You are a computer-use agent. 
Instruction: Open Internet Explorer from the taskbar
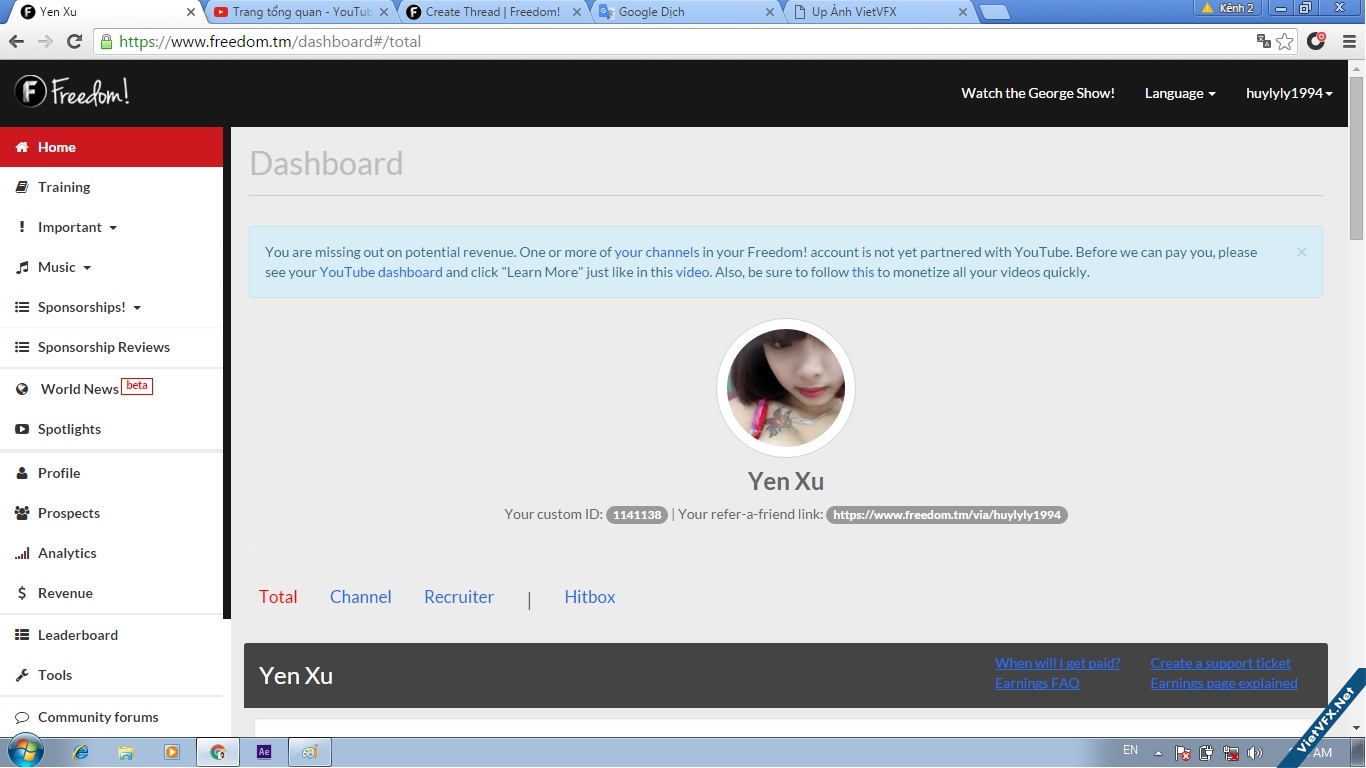[81, 752]
